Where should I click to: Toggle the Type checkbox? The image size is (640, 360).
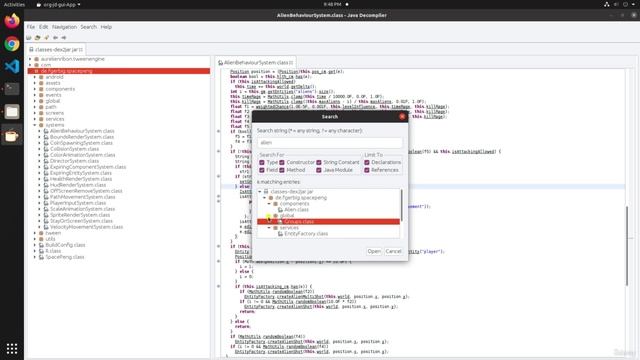pos(262,162)
